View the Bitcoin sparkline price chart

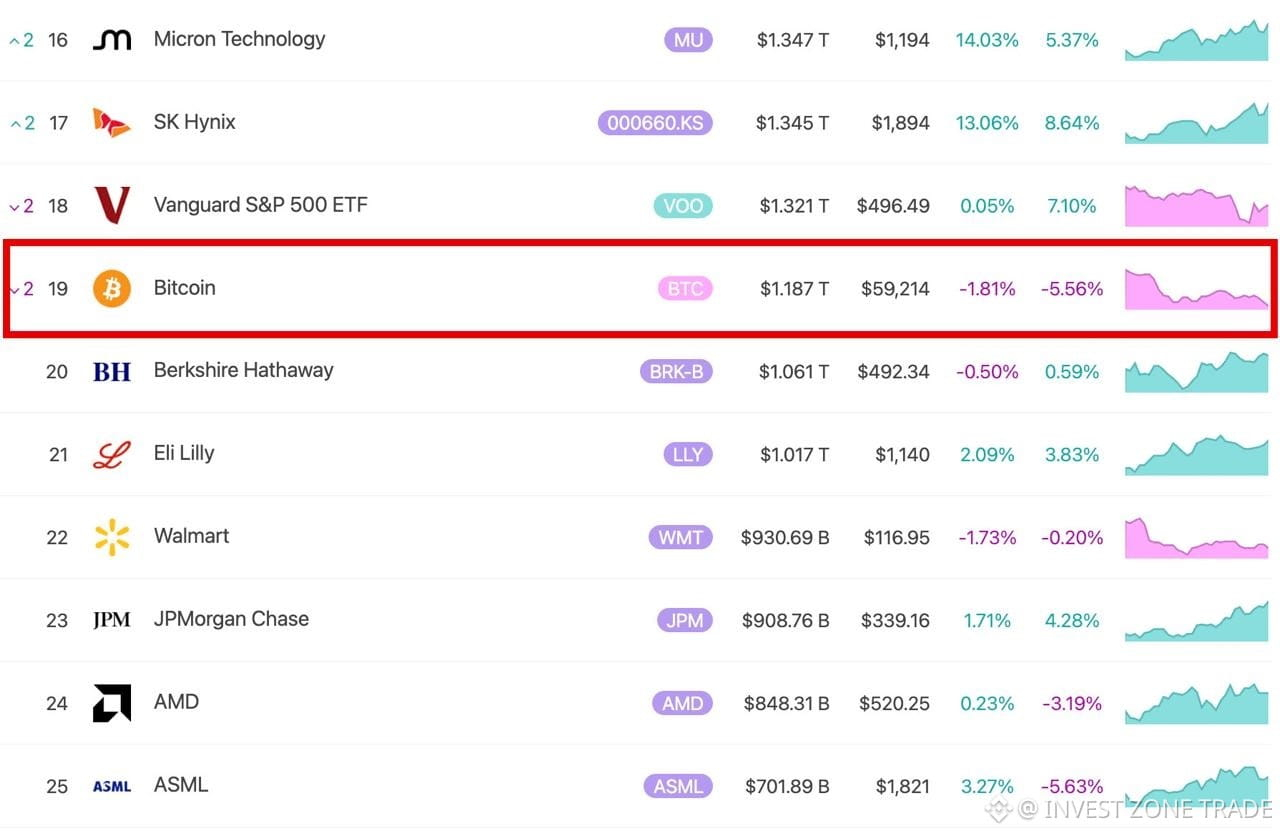(1196, 289)
